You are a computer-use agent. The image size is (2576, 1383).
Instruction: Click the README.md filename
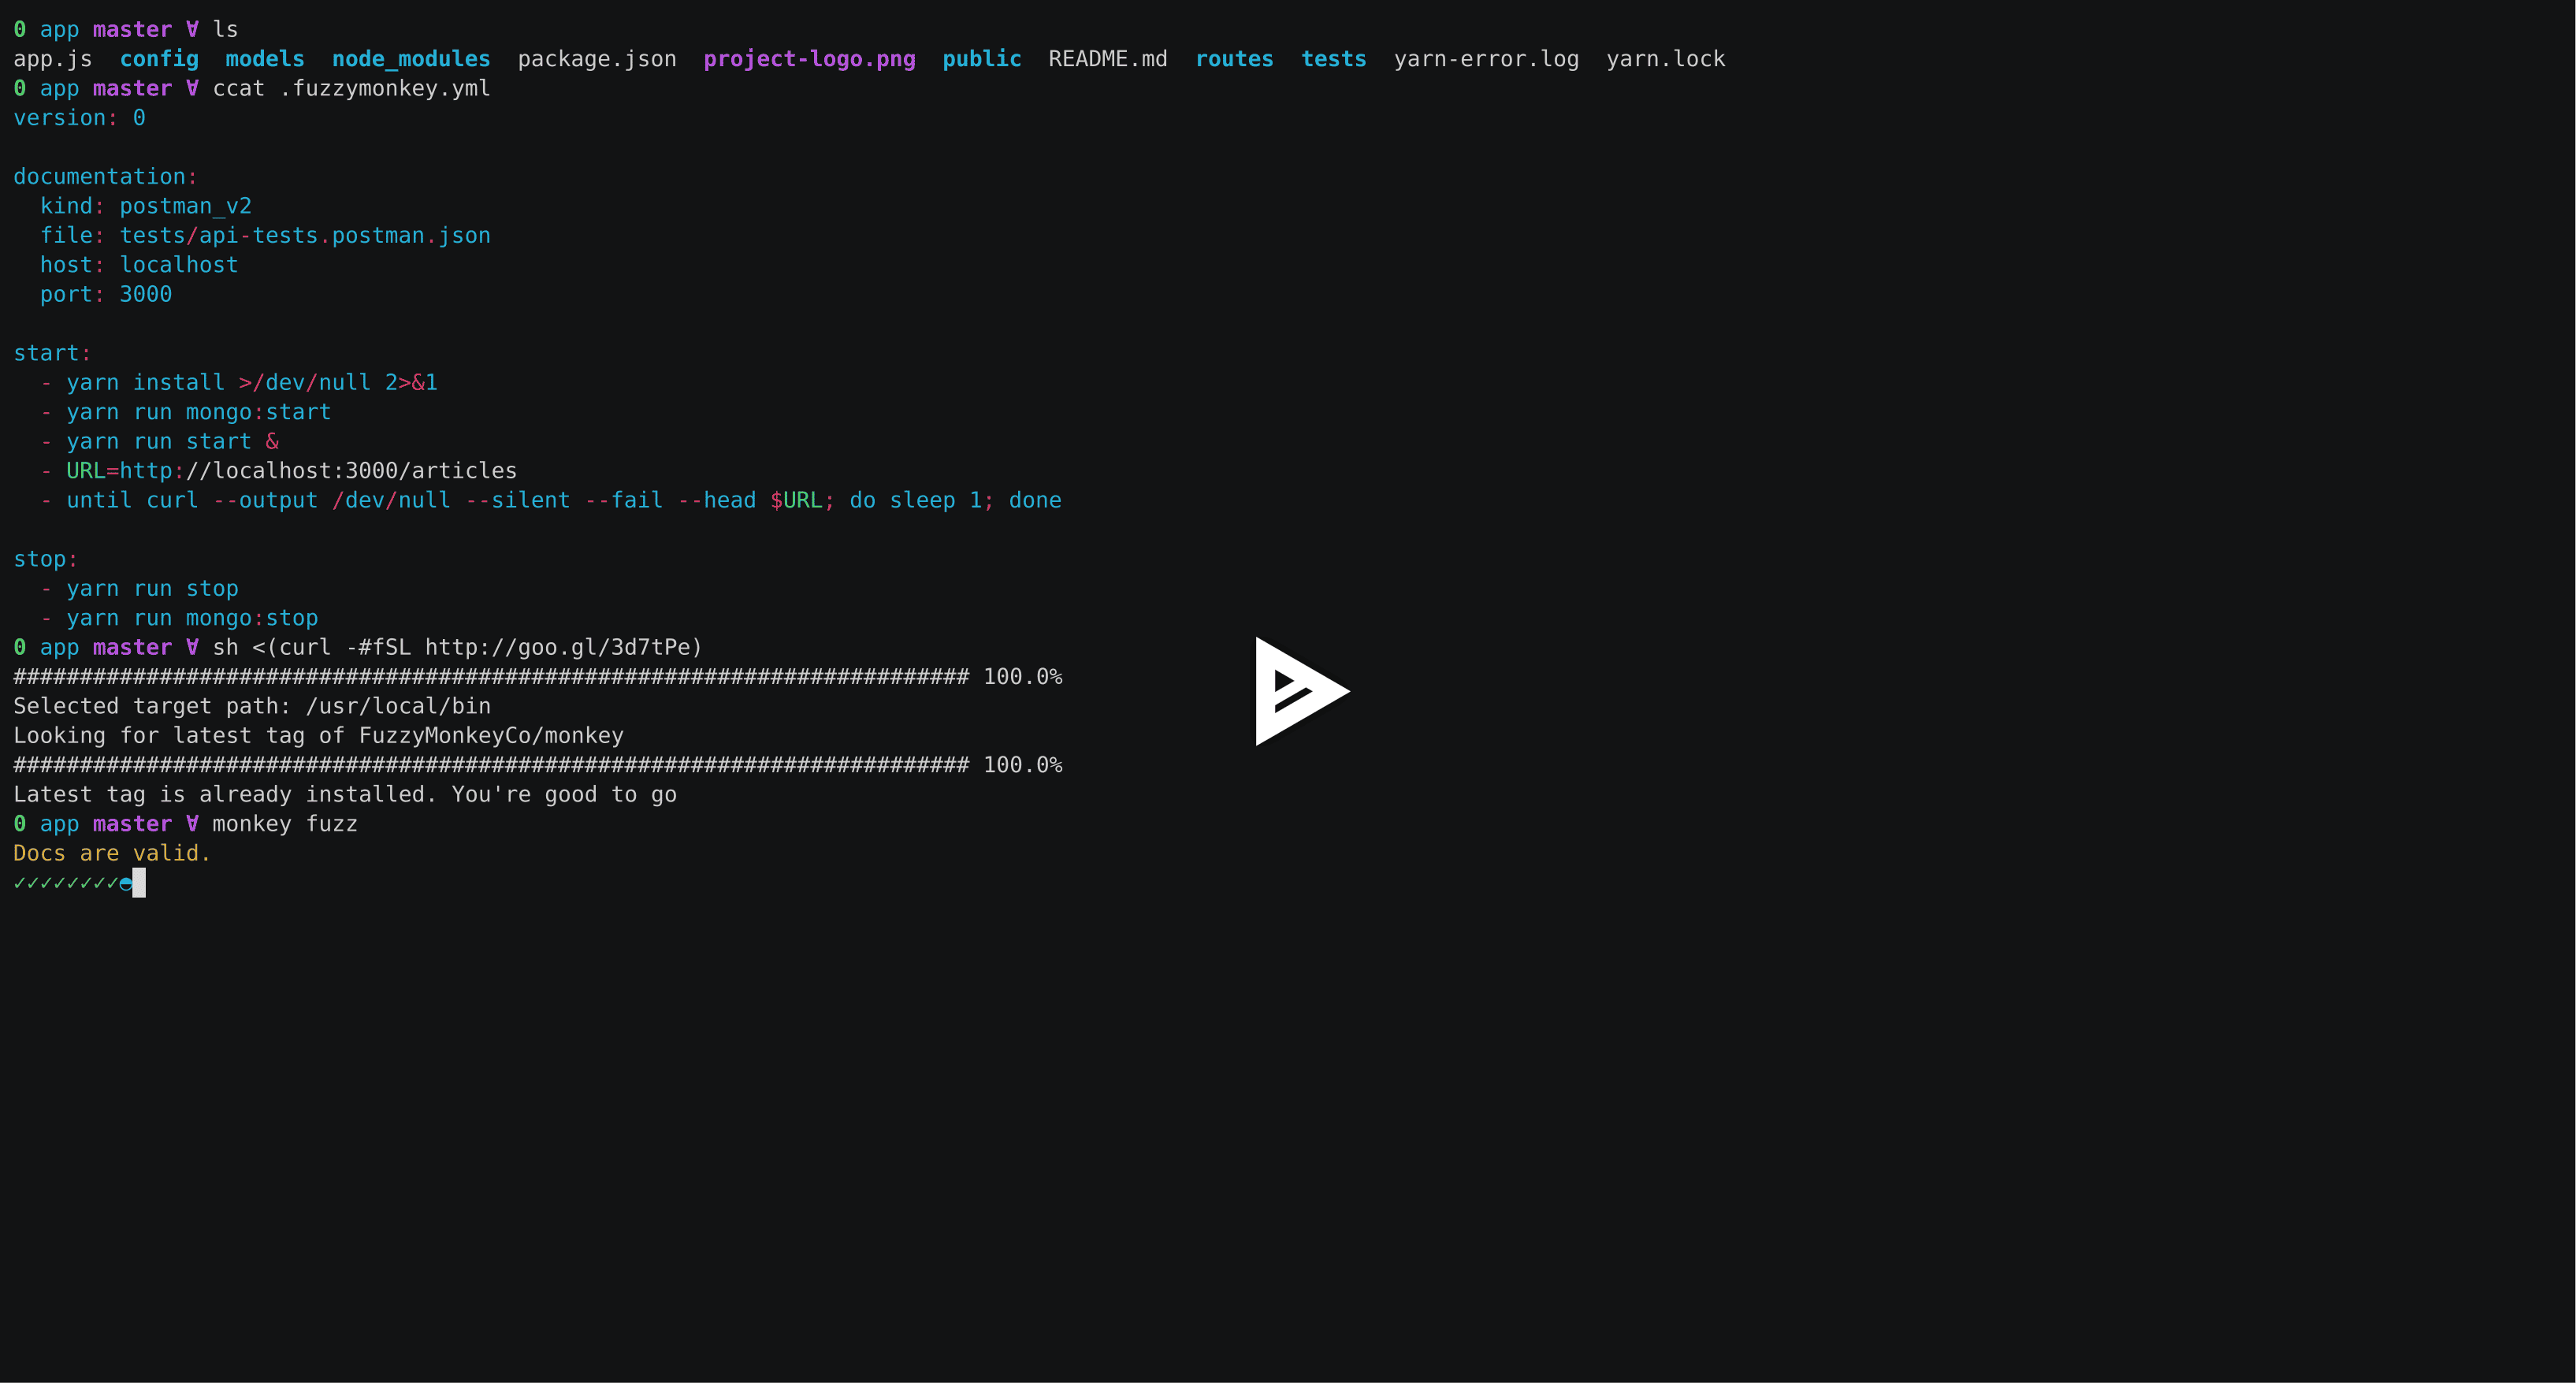pyautogui.click(x=1107, y=58)
